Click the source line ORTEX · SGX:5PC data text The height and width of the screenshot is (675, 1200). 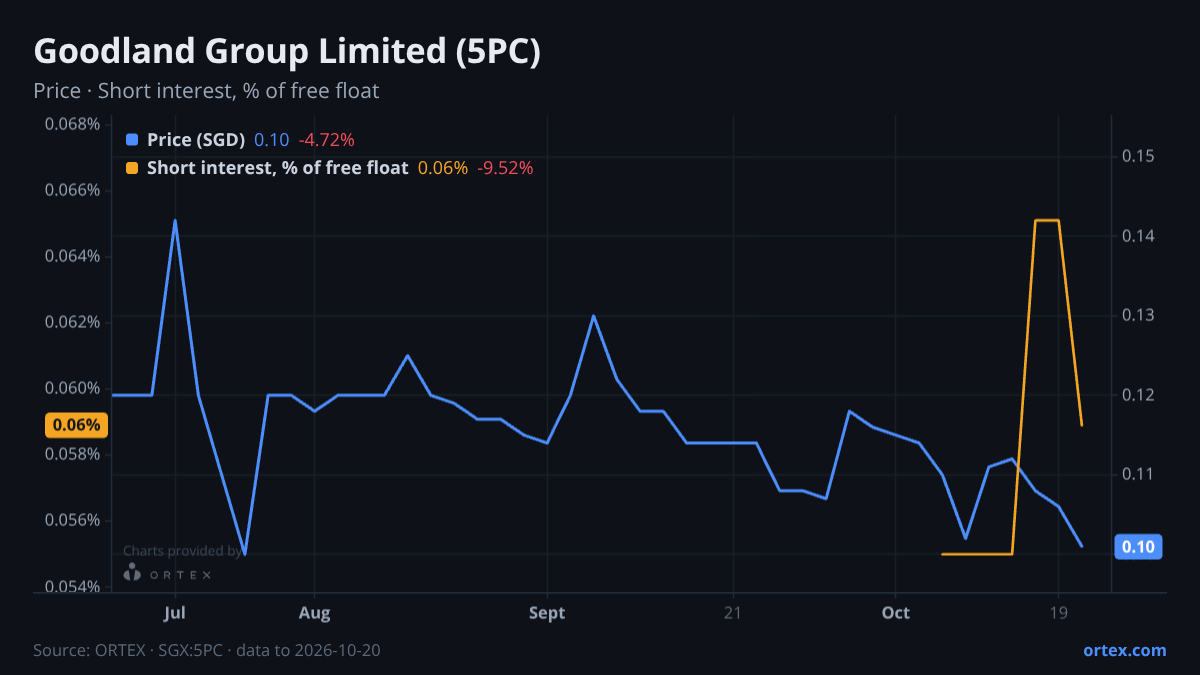207,650
